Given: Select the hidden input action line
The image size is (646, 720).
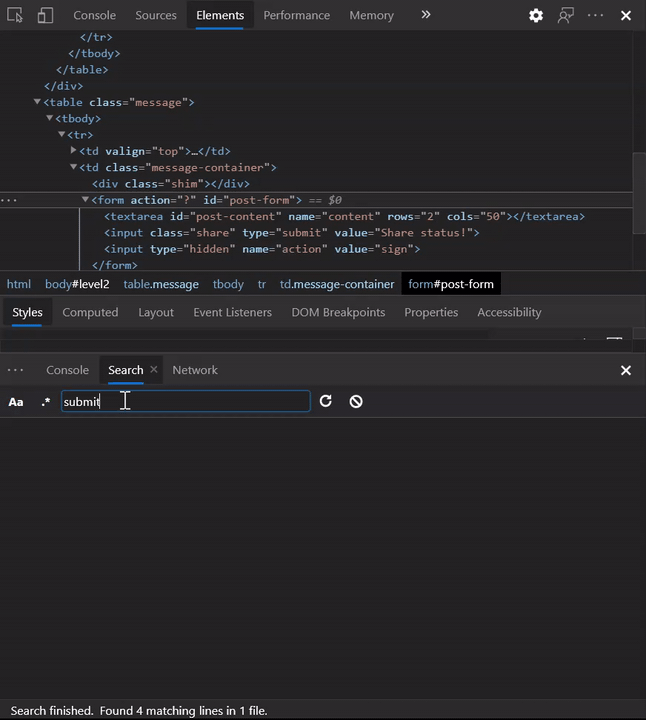Looking at the screenshot, I should [x=262, y=249].
